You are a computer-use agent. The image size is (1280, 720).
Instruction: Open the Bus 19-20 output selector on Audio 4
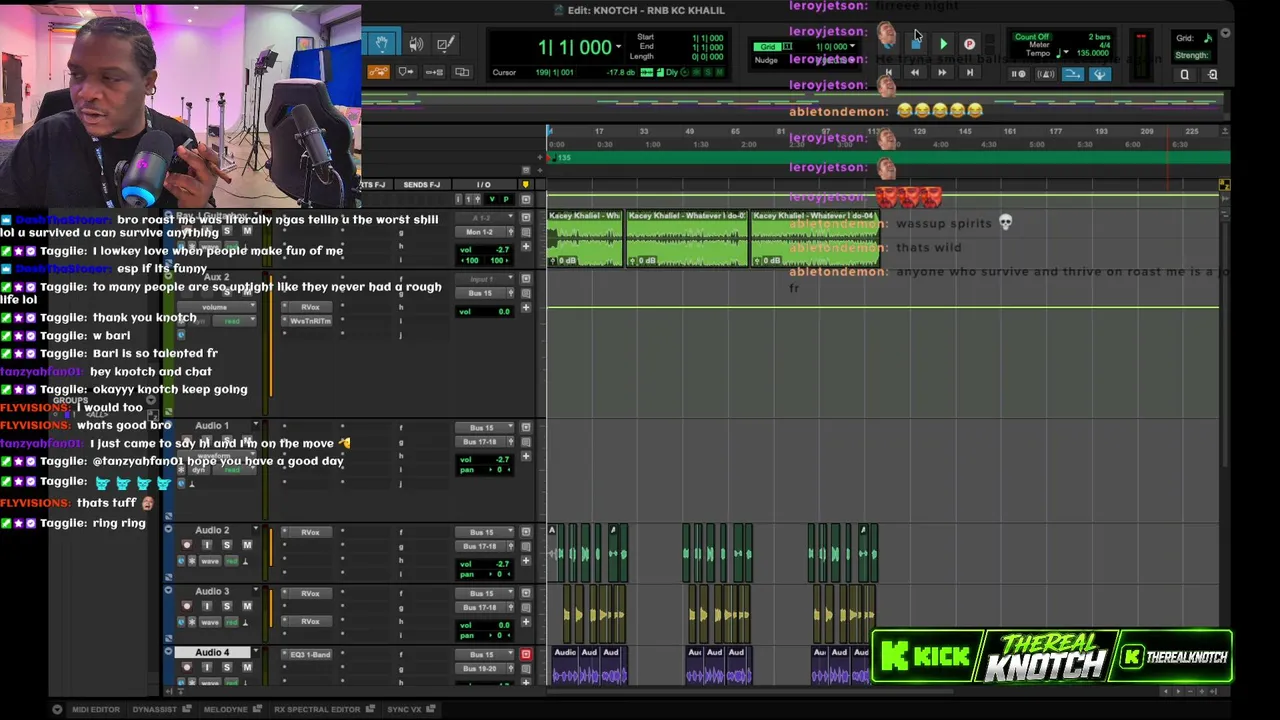click(487, 668)
